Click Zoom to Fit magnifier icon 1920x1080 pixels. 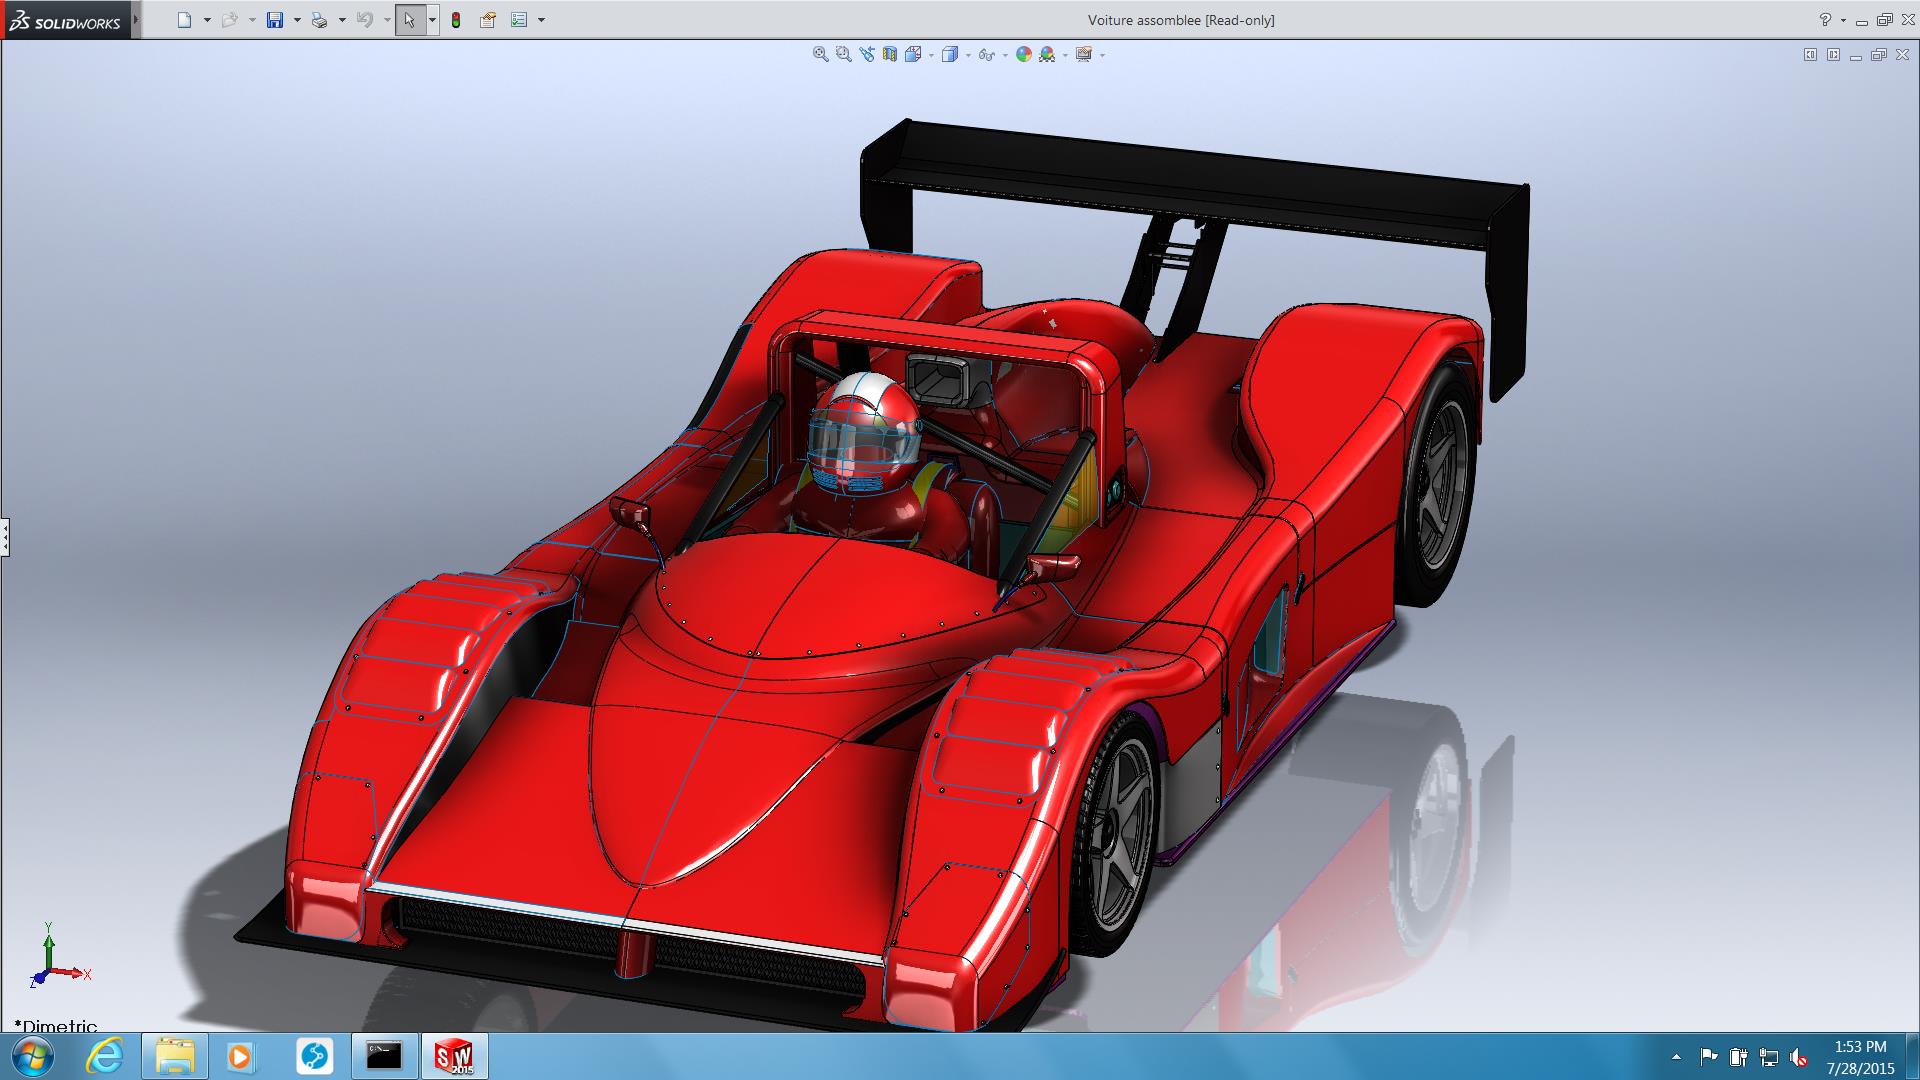[821, 55]
